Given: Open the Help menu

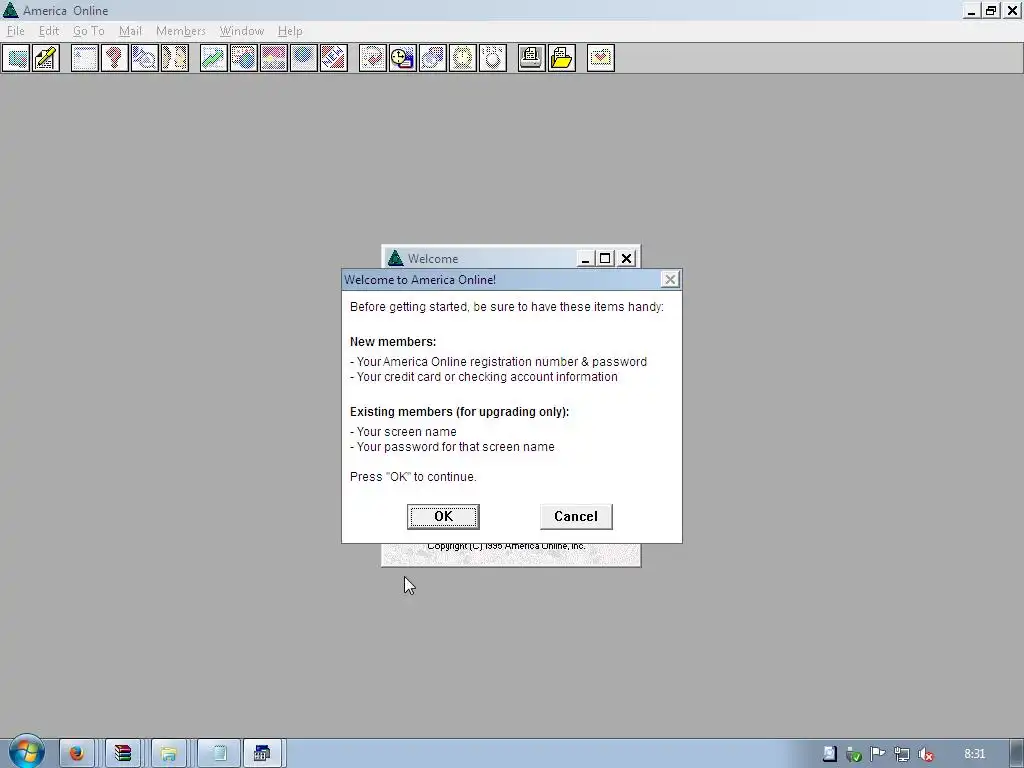Looking at the screenshot, I should (290, 31).
